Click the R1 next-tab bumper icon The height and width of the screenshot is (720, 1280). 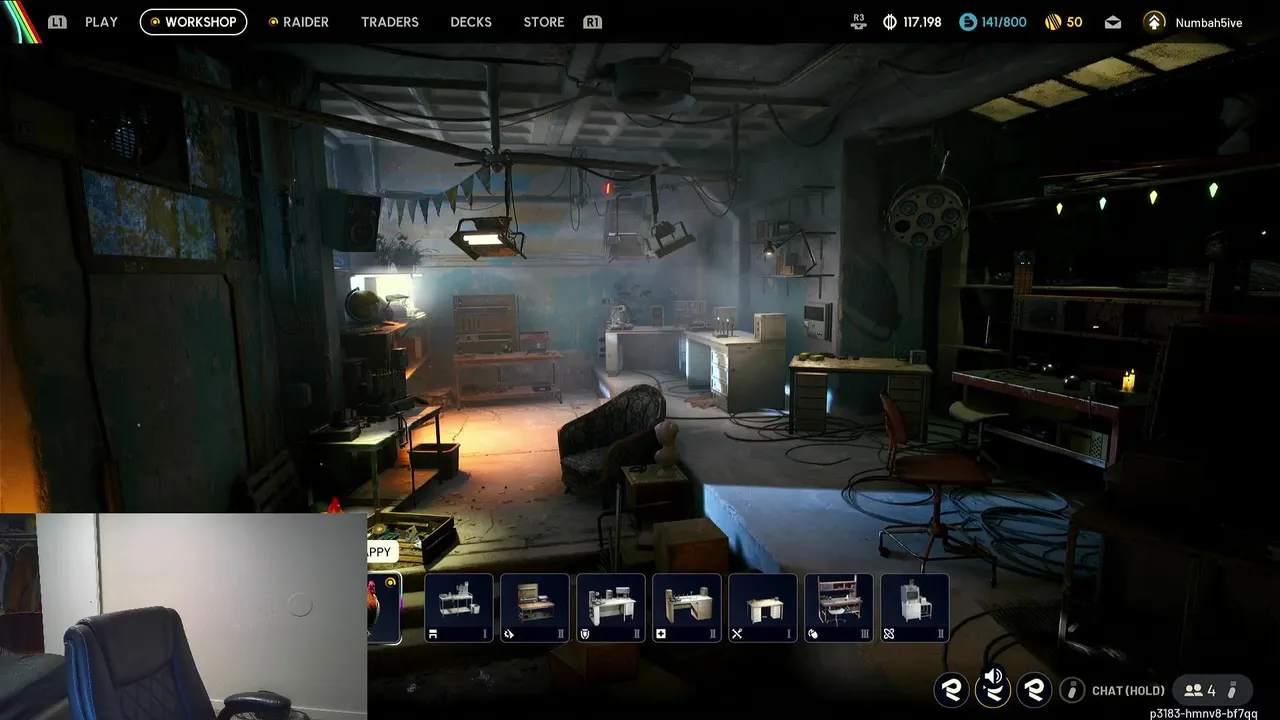(x=593, y=22)
